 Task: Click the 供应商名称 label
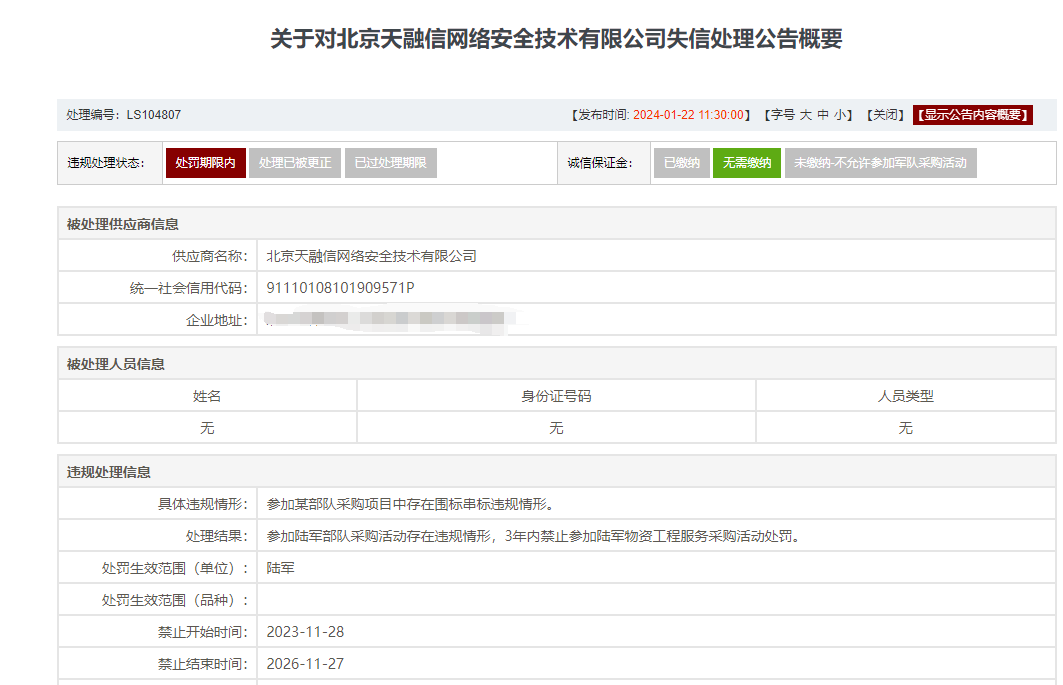click(x=209, y=256)
